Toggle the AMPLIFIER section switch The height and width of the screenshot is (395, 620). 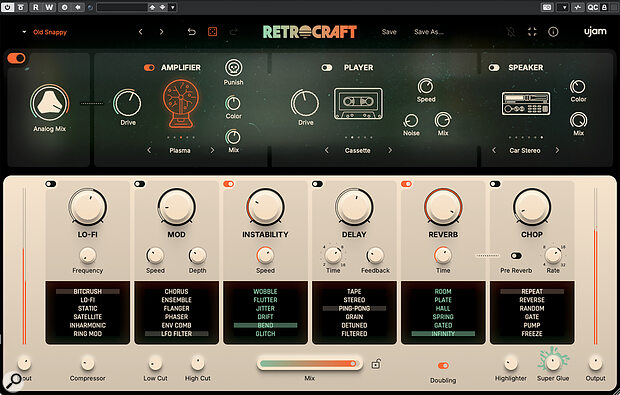pyautogui.click(x=149, y=68)
